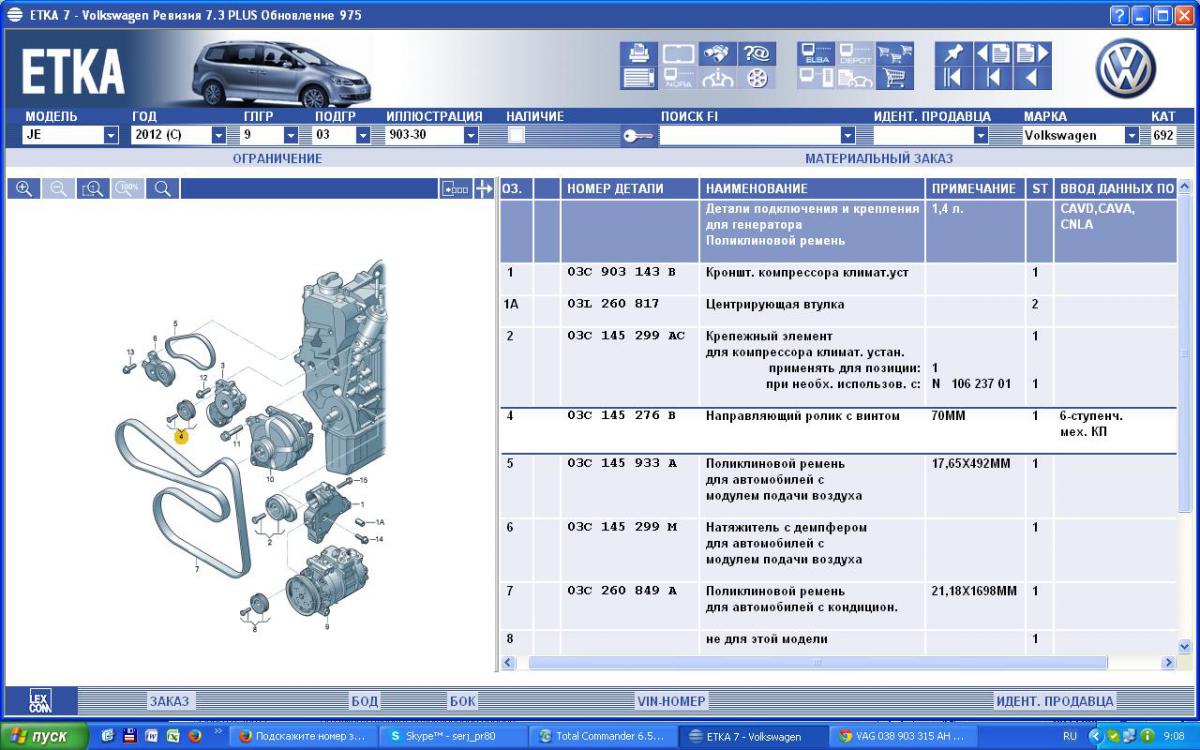The width and height of the screenshot is (1200, 750).
Task: Click the list view icon under printer
Action: pos(638,78)
